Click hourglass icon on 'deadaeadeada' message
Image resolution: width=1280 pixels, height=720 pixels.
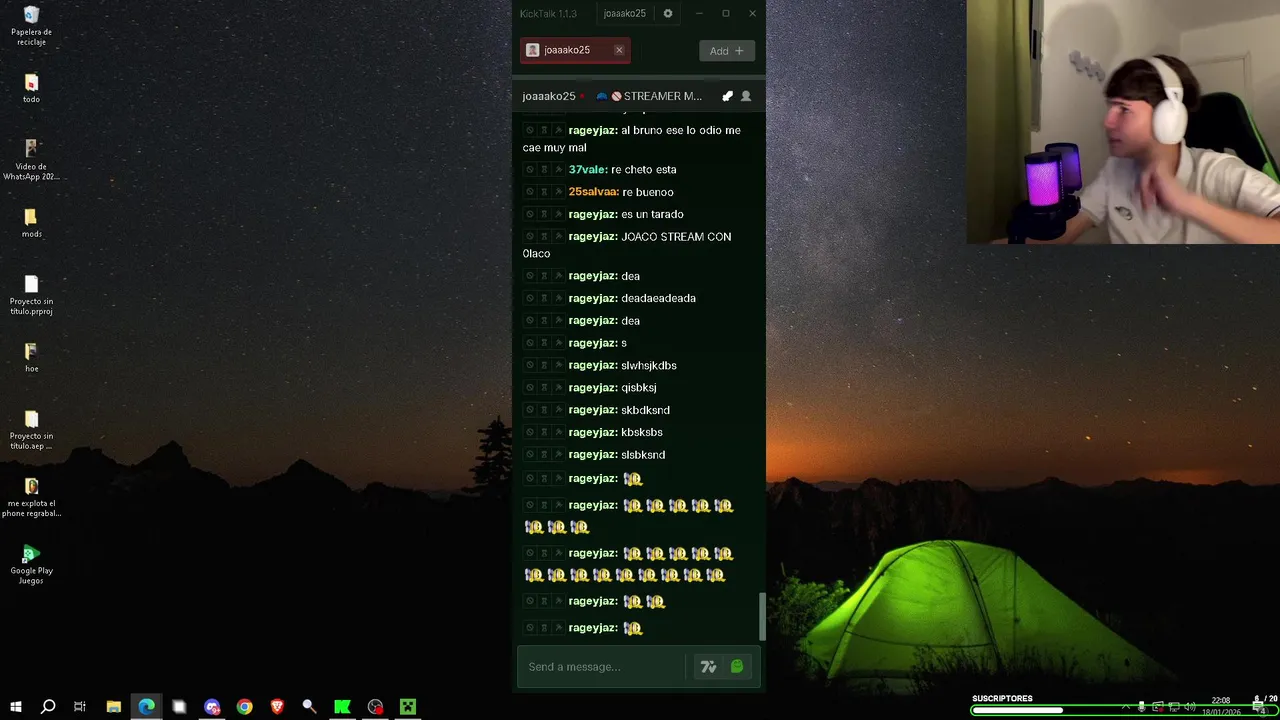[x=544, y=298]
